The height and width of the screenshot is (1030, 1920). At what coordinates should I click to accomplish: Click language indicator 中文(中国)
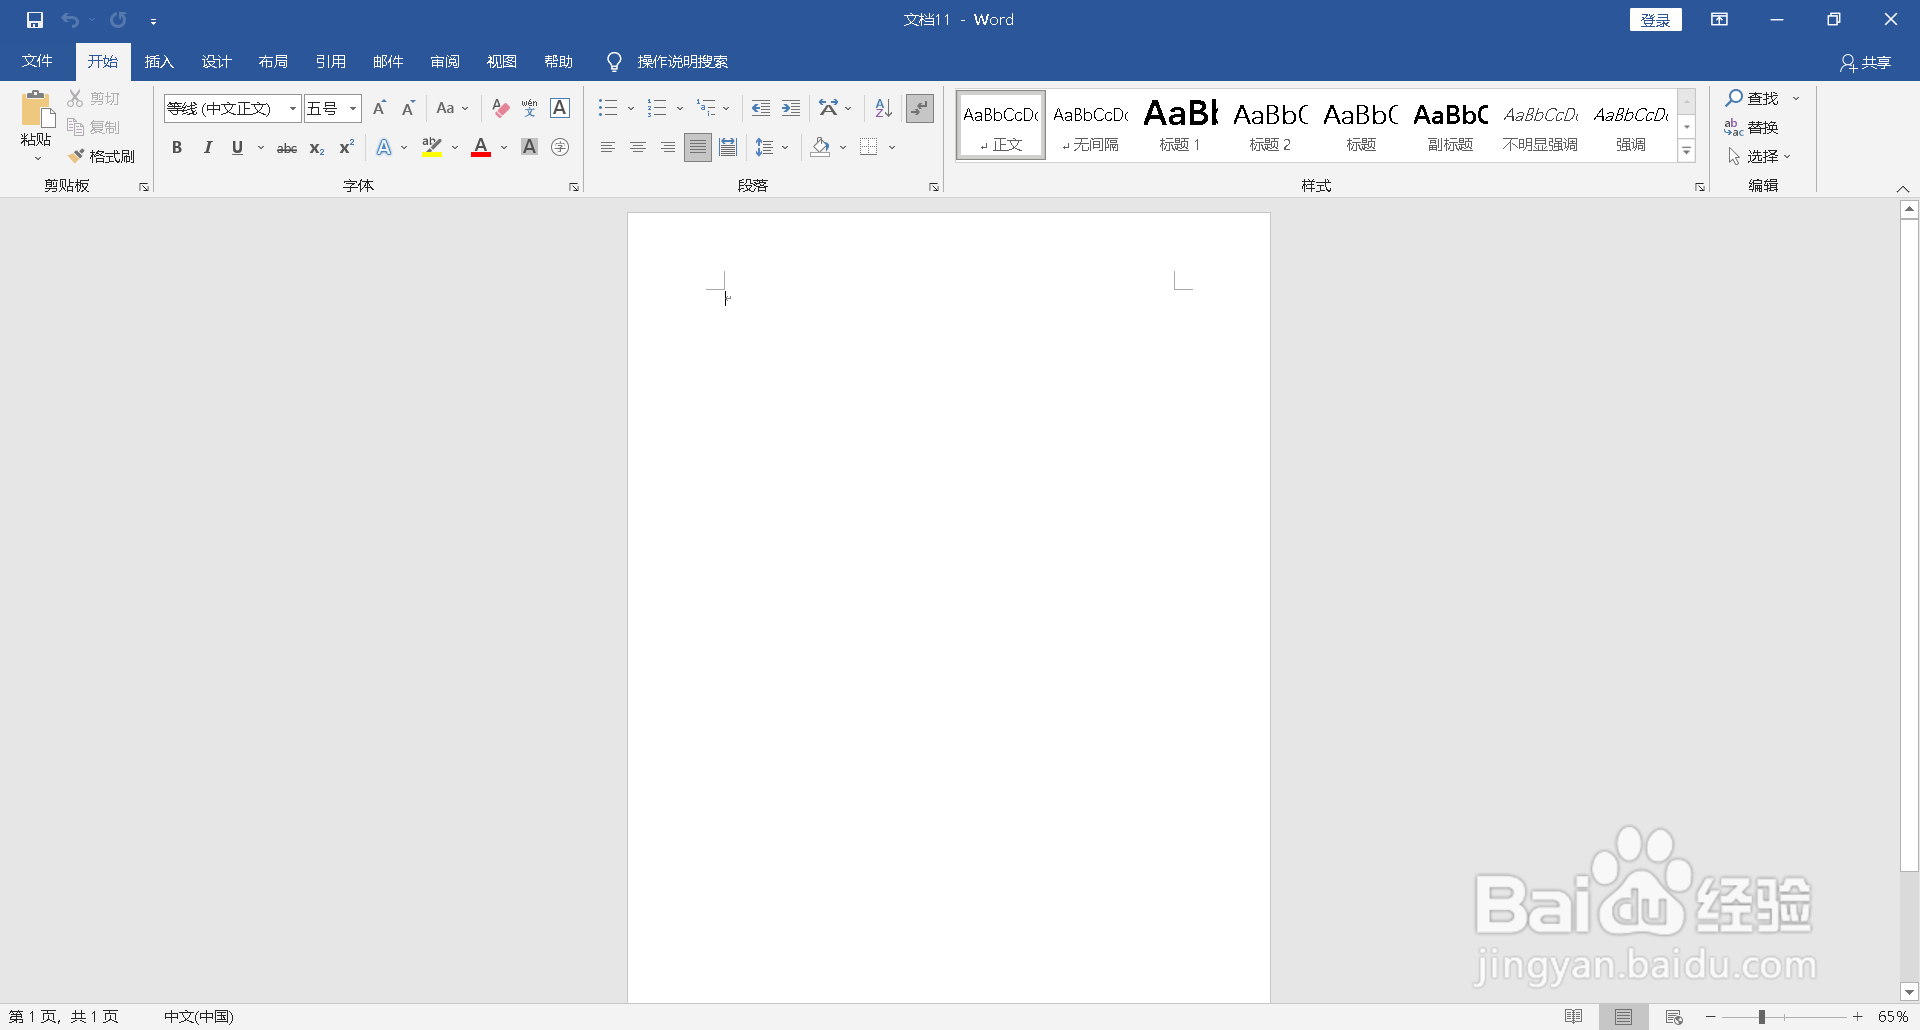coord(199,1017)
